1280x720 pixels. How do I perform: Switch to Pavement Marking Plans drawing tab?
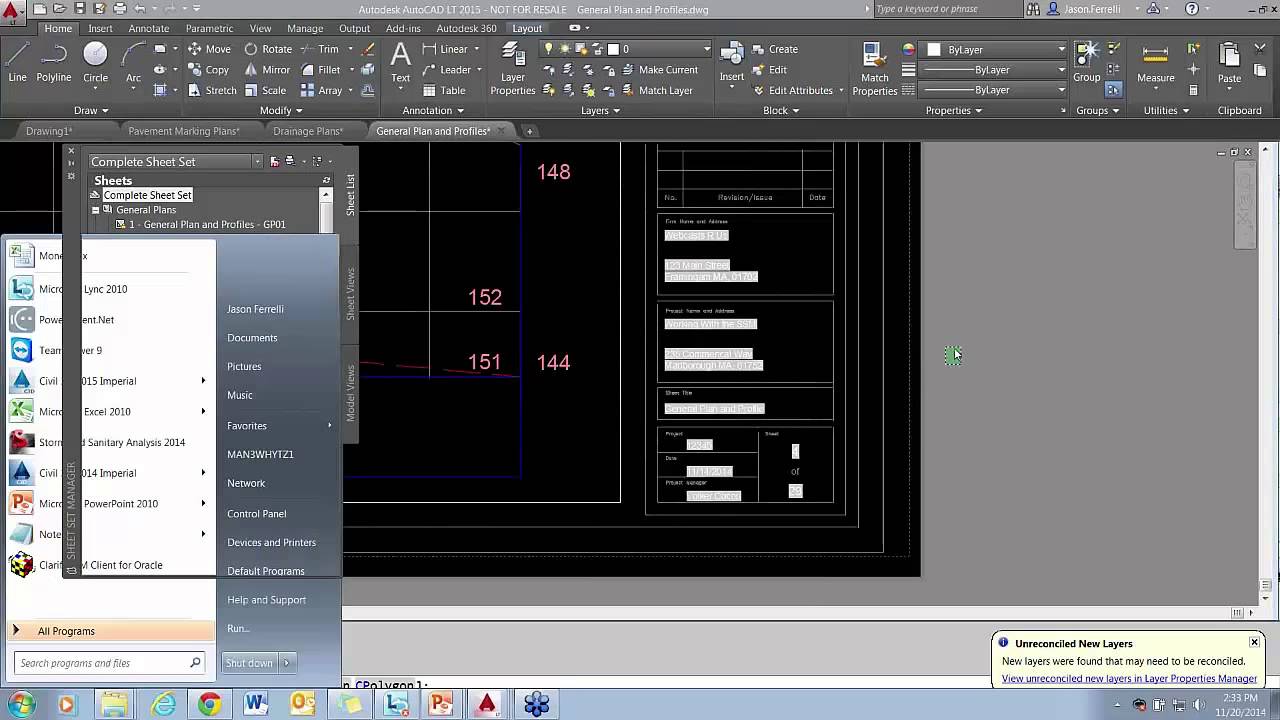point(184,131)
